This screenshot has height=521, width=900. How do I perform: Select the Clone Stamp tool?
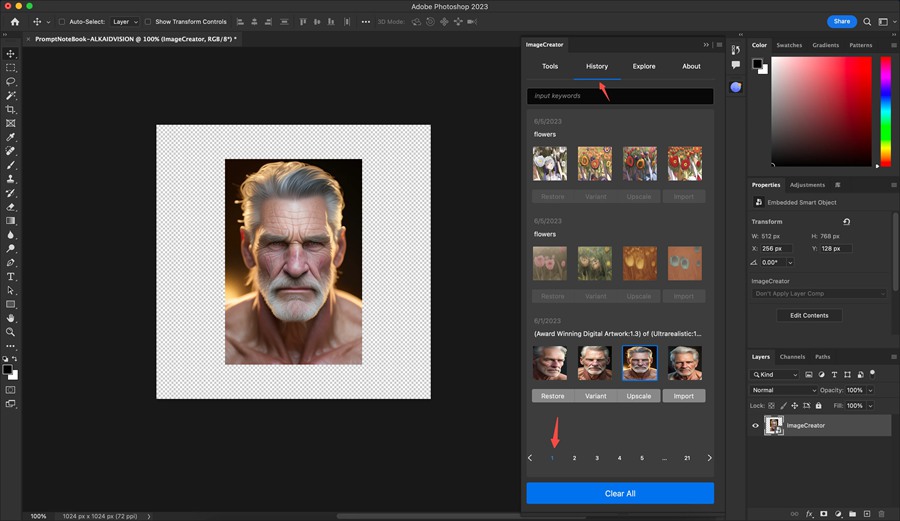[10, 179]
